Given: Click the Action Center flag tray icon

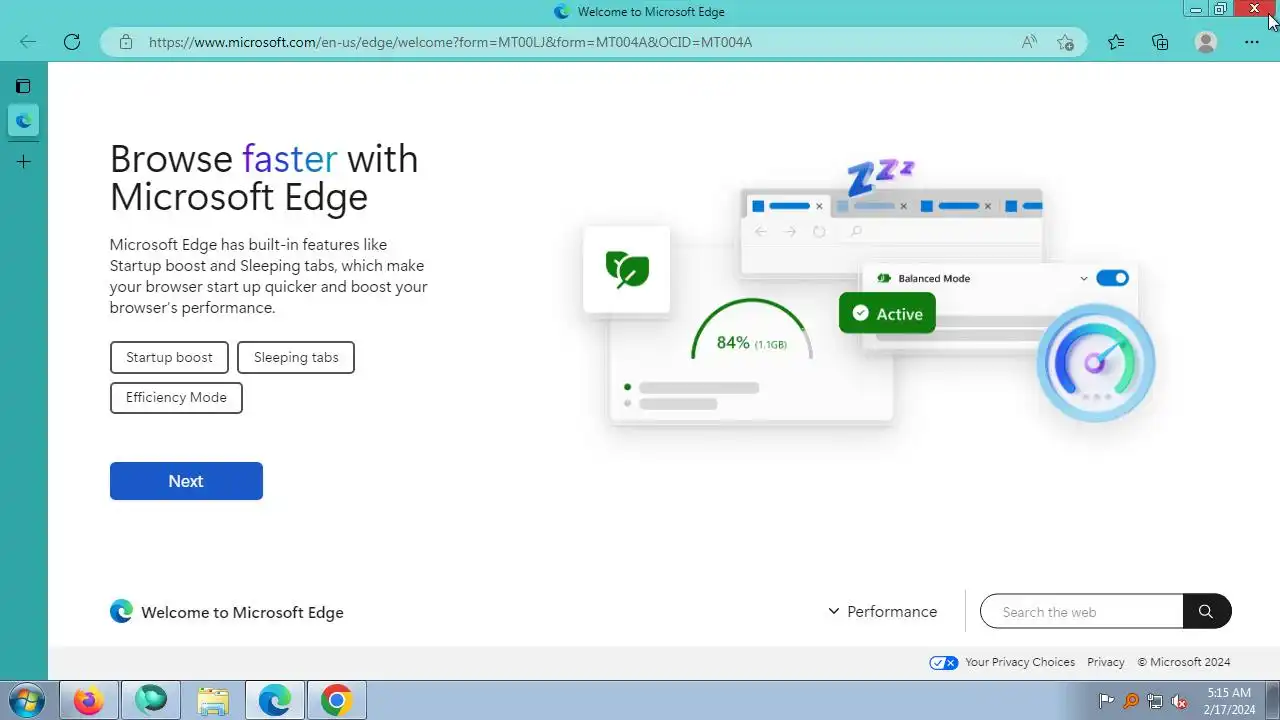Looking at the screenshot, I should [1106, 701].
